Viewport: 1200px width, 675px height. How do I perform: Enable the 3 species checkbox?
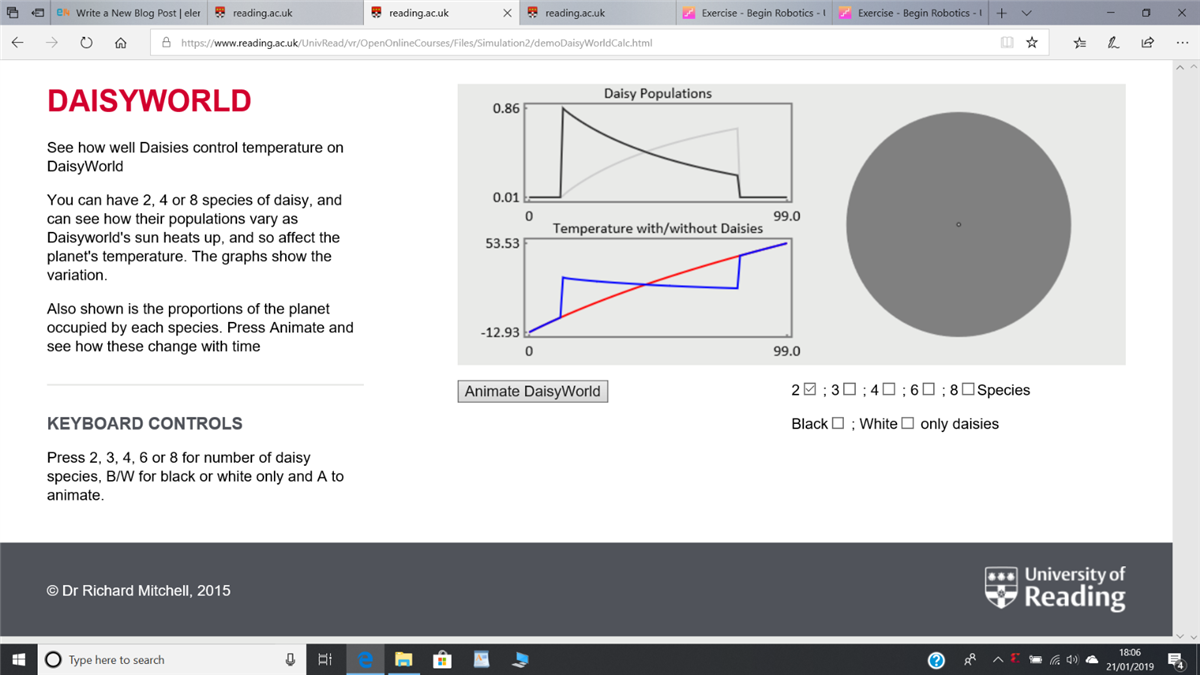(849, 390)
